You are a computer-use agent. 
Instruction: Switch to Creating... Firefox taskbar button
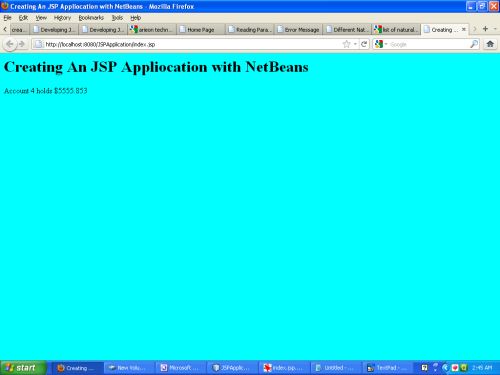tap(78, 368)
